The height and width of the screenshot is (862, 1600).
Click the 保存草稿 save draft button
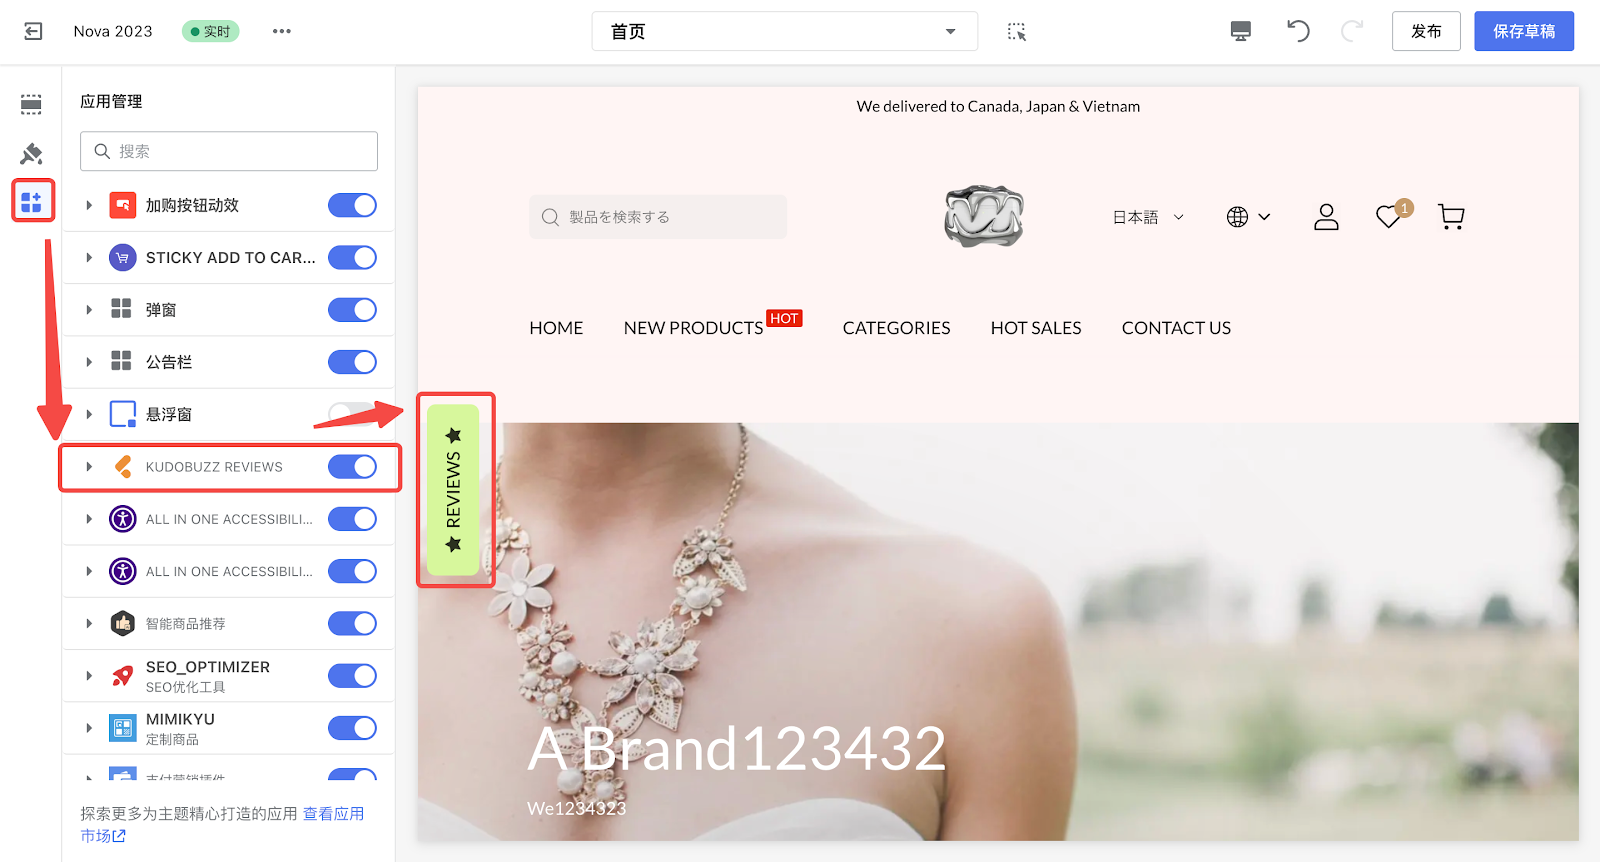click(x=1523, y=31)
